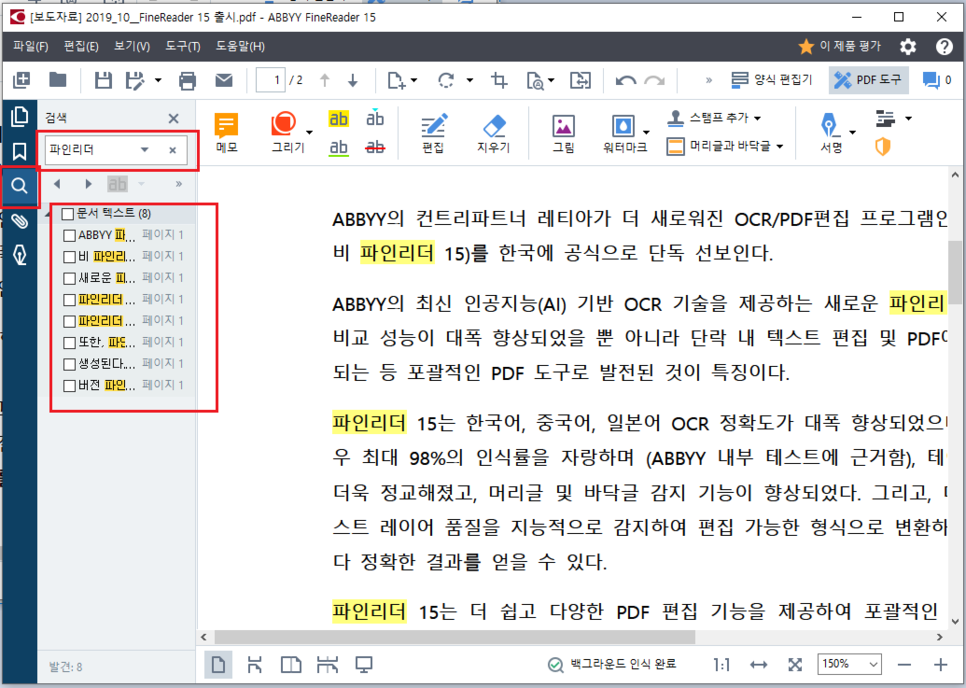Image resolution: width=966 pixels, height=688 pixels.
Task: Click the Add page icon
Action: click(396, 80)
